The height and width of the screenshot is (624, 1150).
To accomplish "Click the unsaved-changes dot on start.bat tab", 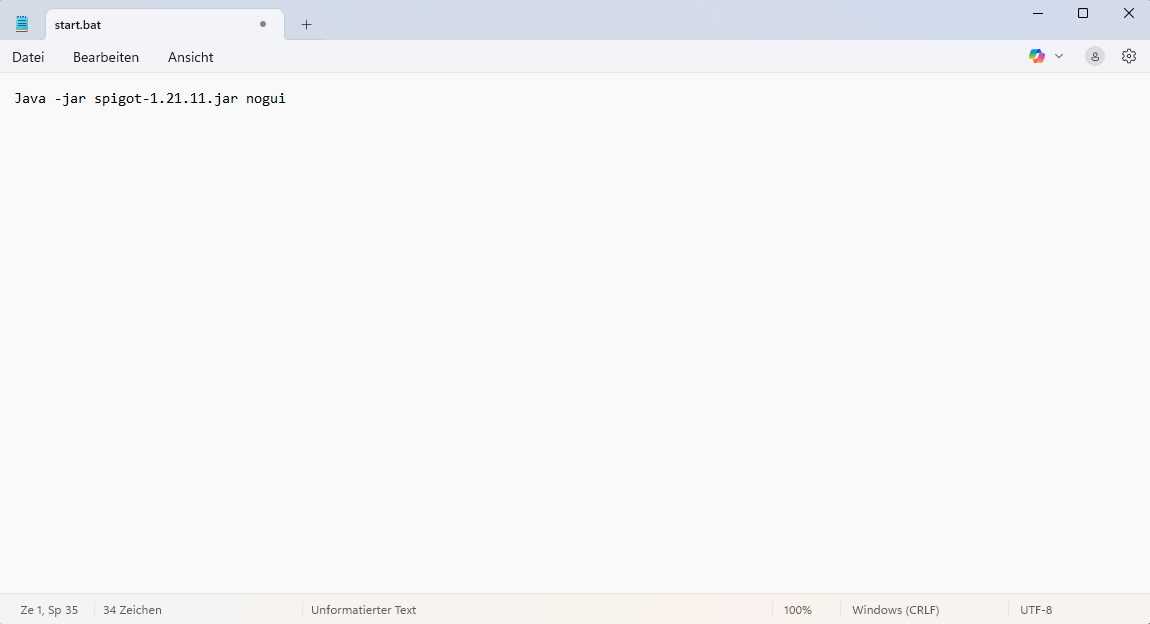I will pos(263,24).
